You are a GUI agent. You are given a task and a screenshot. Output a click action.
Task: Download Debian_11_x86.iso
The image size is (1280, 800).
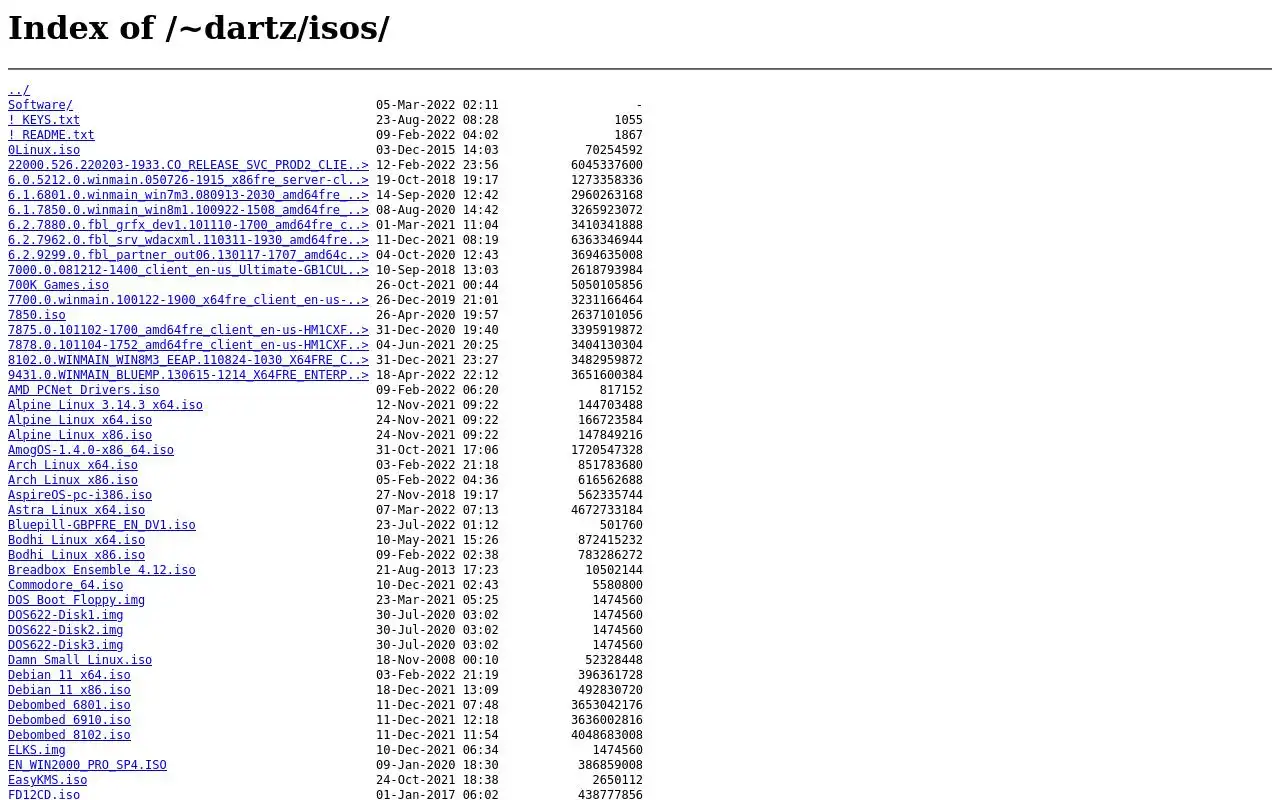pos(69,690)
